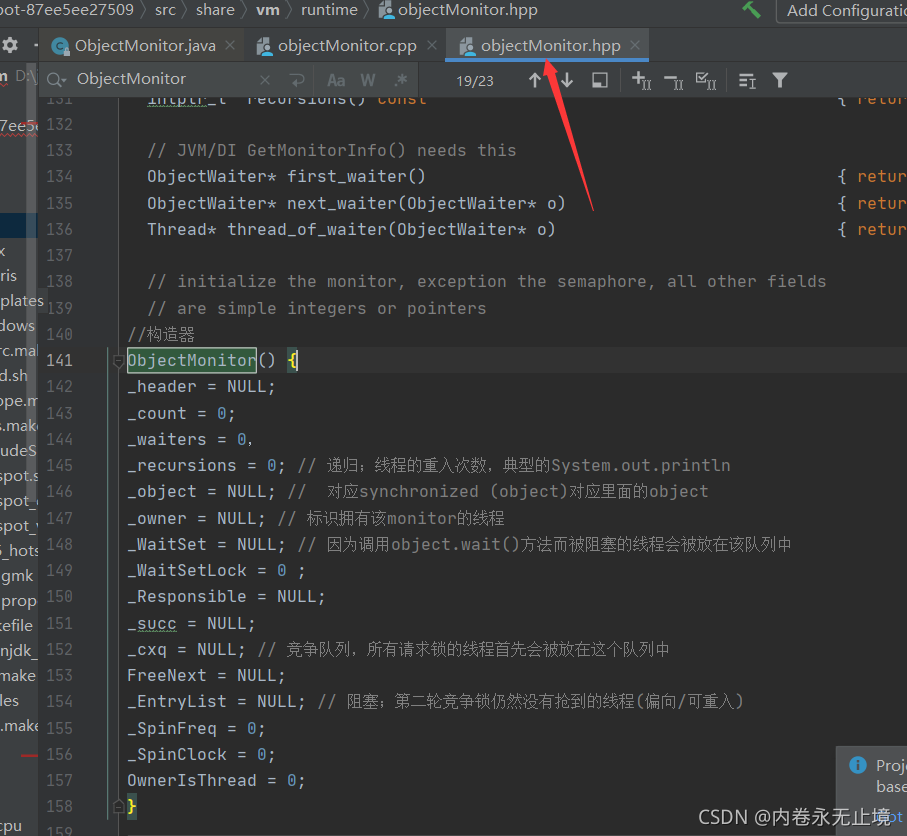907x836 pixels.
Task: Click highlighted ObjectMonitor text on line 141
Action: point(191,360)
